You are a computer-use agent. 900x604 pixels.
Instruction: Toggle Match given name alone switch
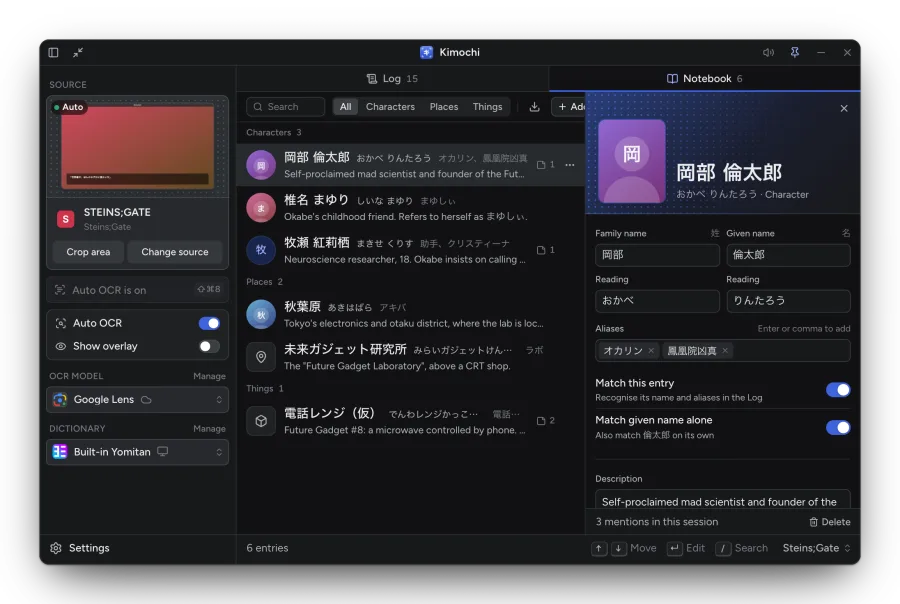[x=838, y=428]
